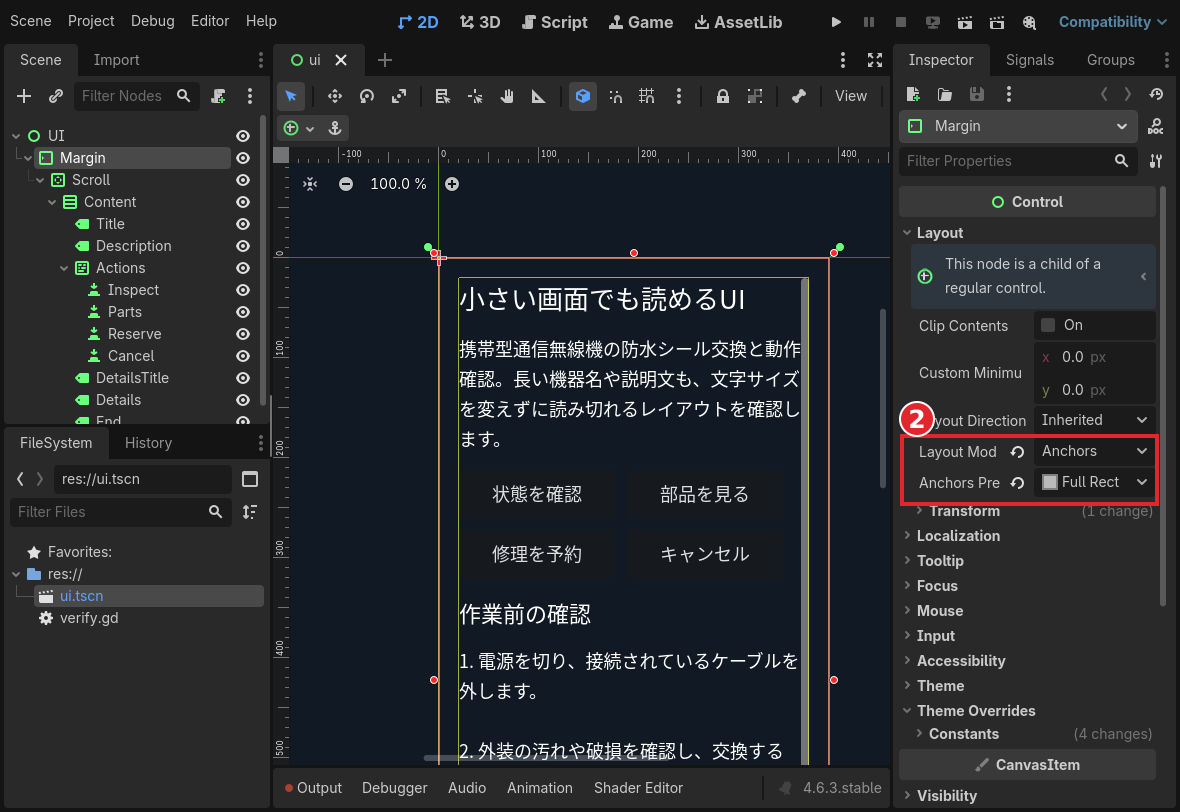1180x812 pixels.
Task: Switch to the History tab
Action: [148, 443]
